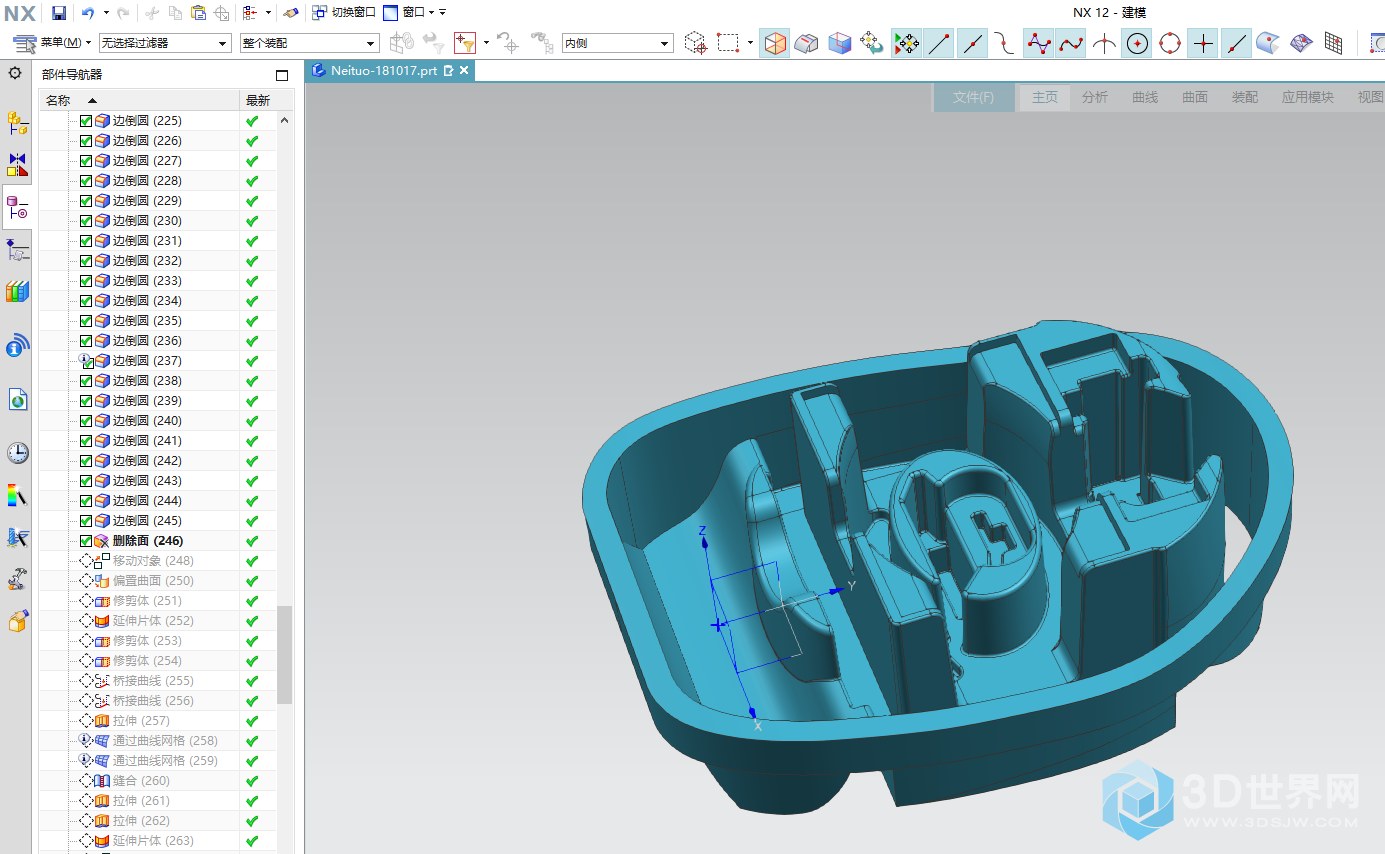The height and width of the screenshot is (854, 1385).
Task: Open the Reuse Library sidebar tab
Action: [17, 292]
